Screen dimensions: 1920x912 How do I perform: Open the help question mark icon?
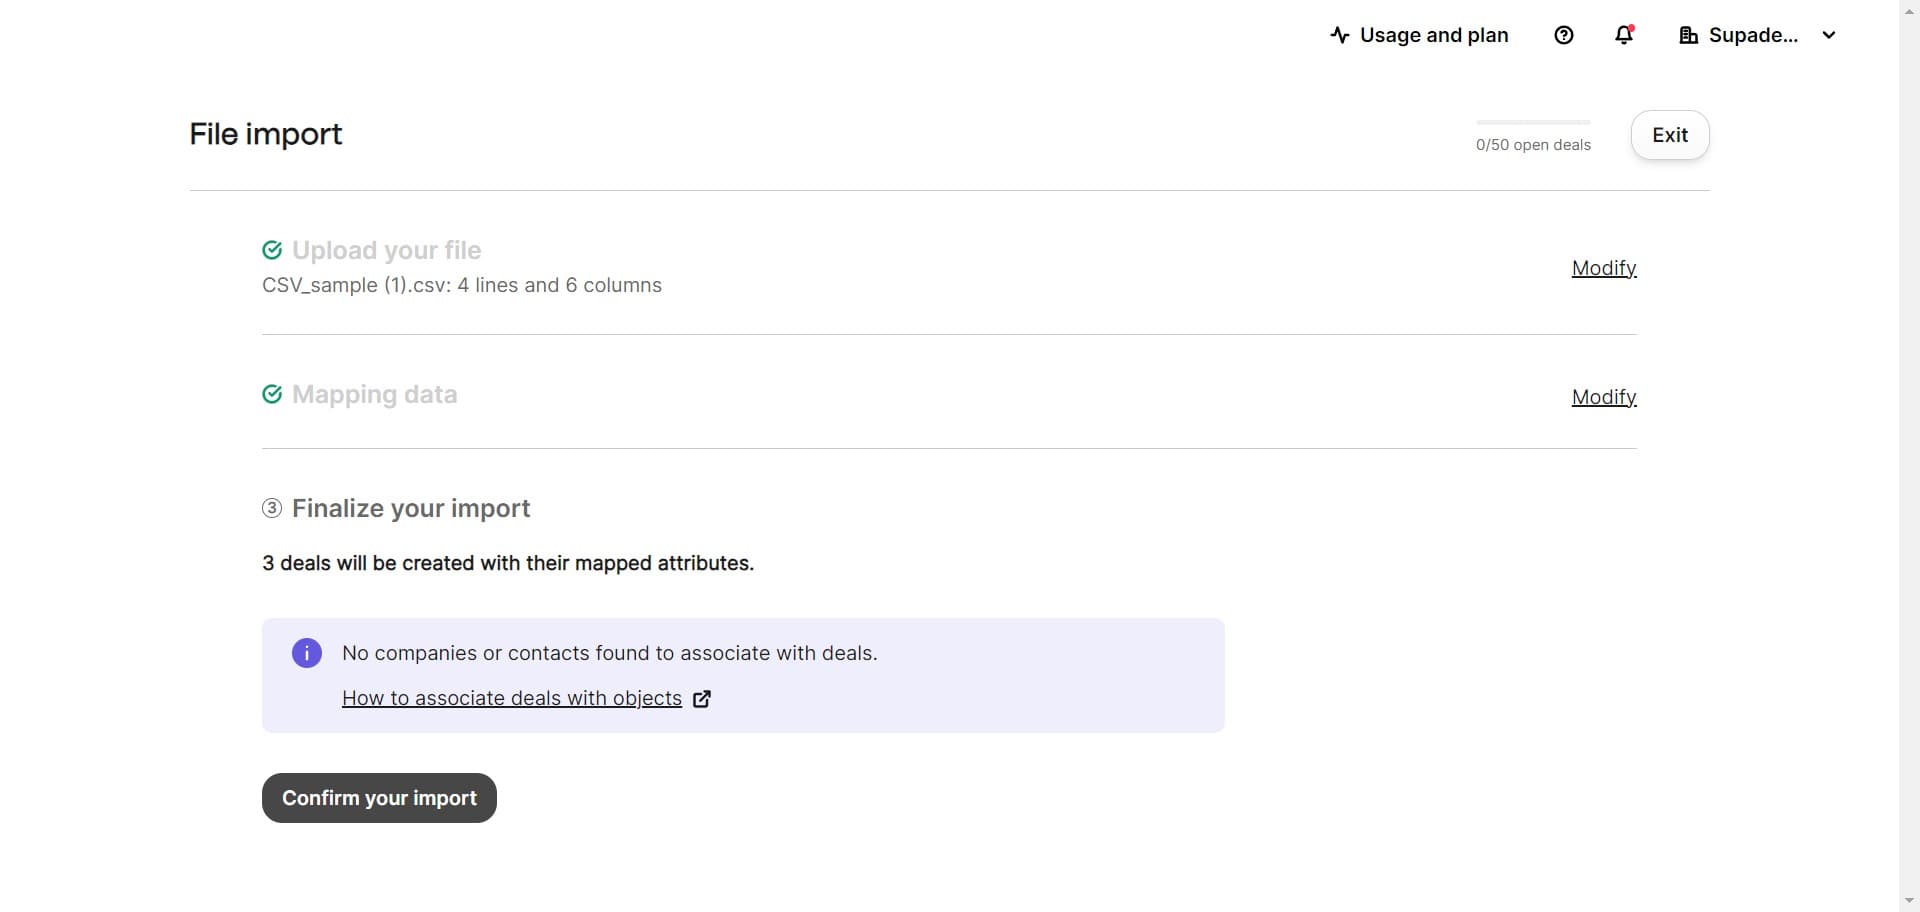tap(1564, 35)
